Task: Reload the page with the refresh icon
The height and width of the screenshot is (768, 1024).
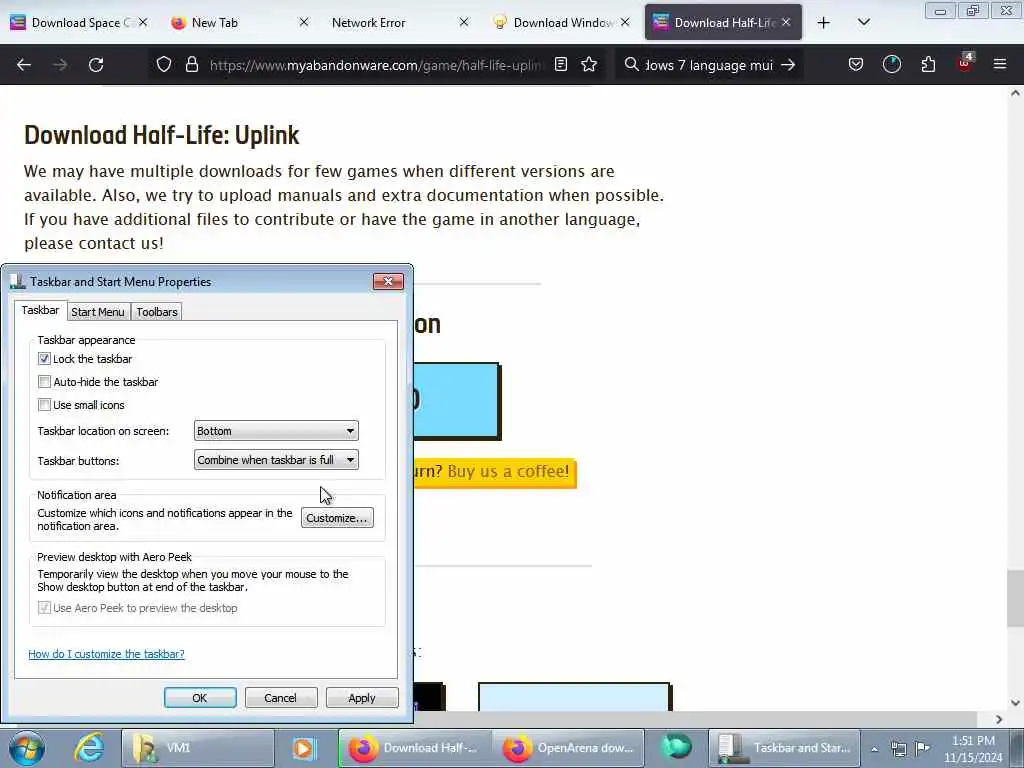Action: click(x=96, y=65)
